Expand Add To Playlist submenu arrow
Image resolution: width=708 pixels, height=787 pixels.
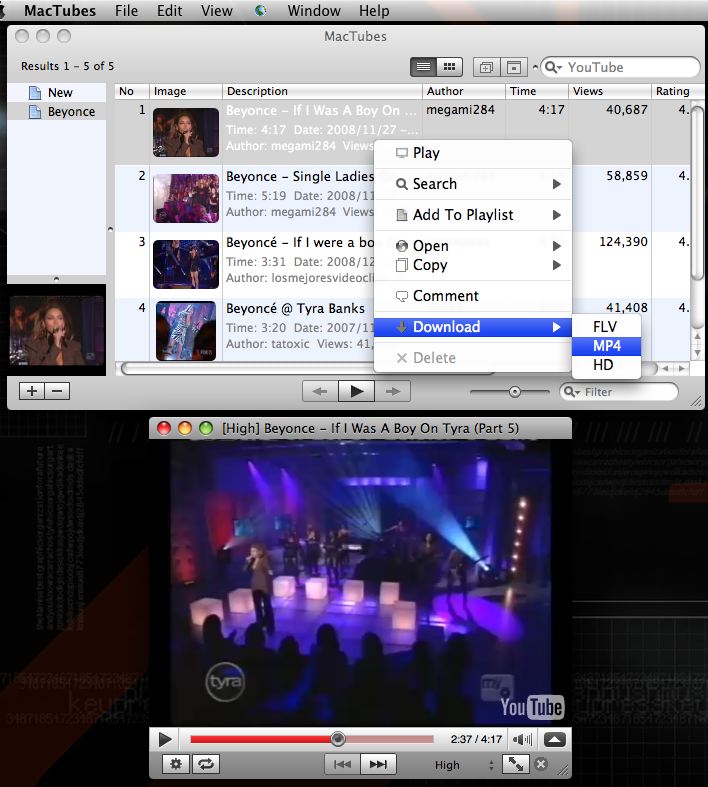coord(556,215)
